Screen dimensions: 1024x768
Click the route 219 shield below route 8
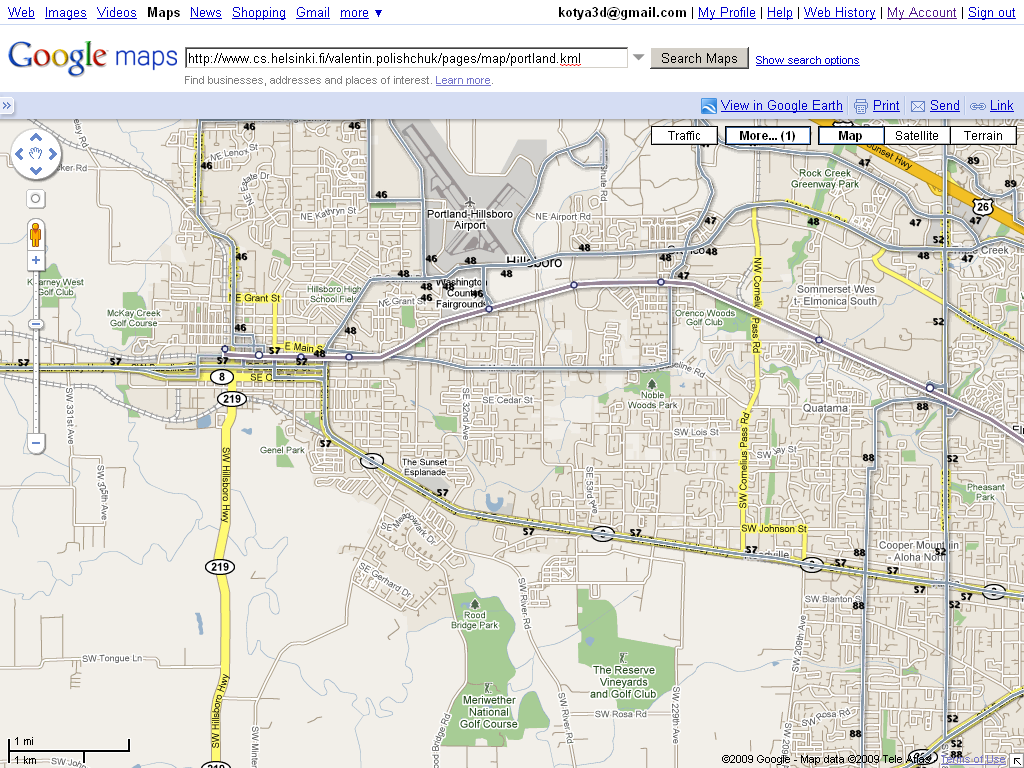232,398
